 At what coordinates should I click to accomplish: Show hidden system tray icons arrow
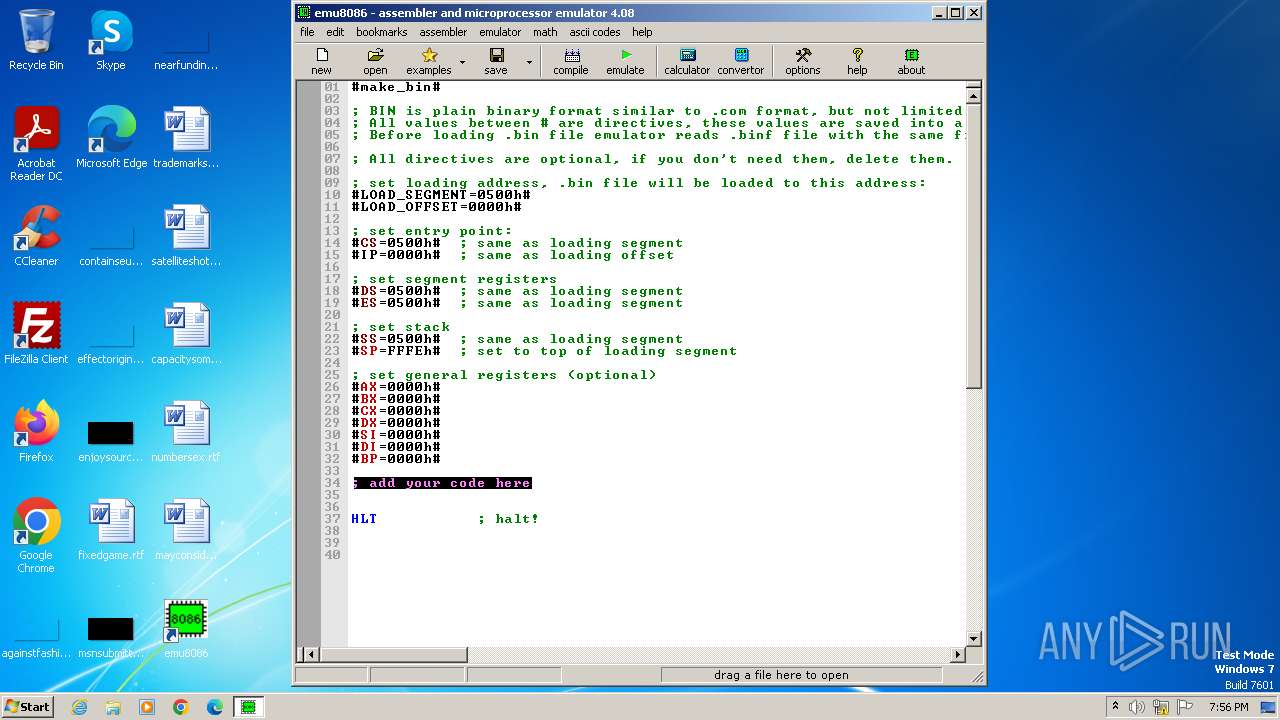click(1115, 707)
